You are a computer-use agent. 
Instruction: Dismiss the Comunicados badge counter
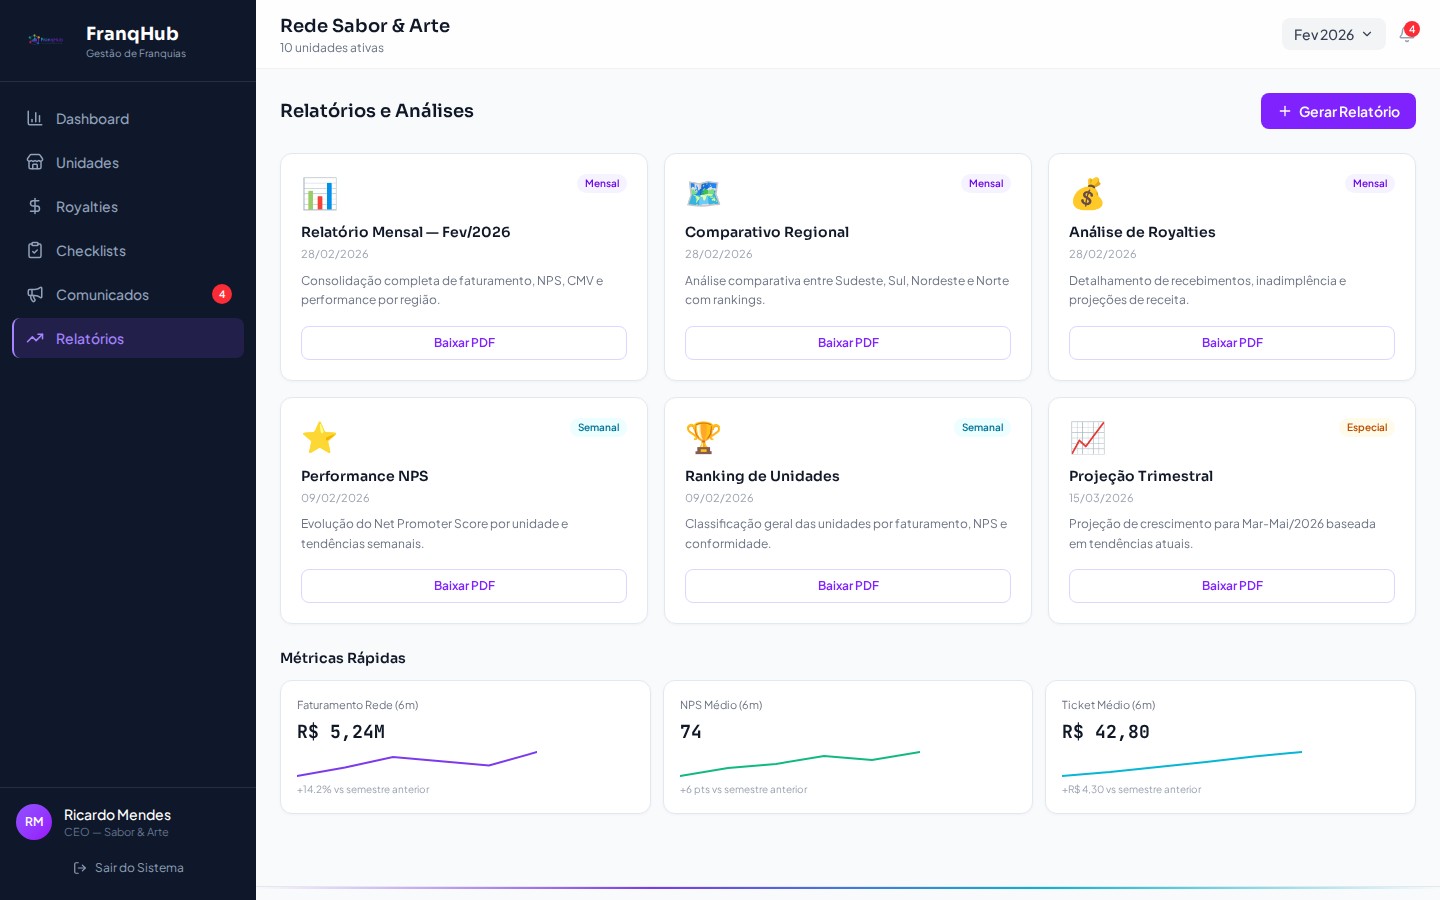pos(222,294)
